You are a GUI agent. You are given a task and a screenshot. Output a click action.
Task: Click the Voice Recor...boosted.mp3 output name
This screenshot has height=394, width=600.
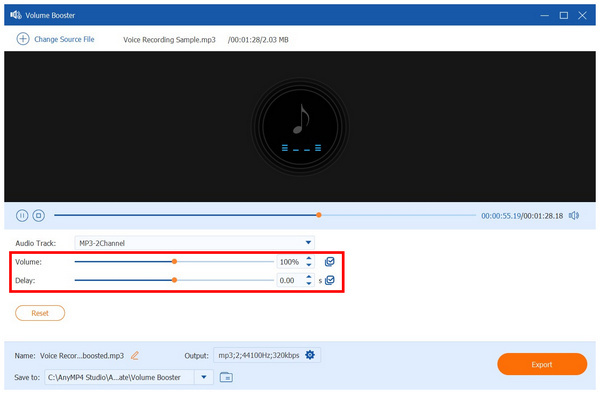coord(82,356)
